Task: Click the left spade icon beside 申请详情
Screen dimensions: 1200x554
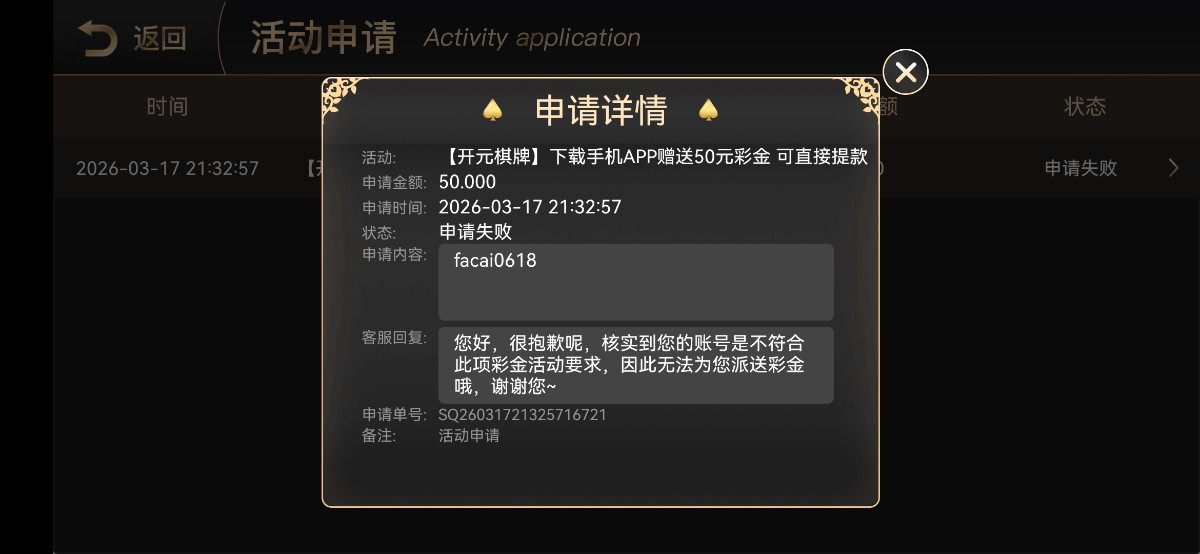Action: point(492,109)
